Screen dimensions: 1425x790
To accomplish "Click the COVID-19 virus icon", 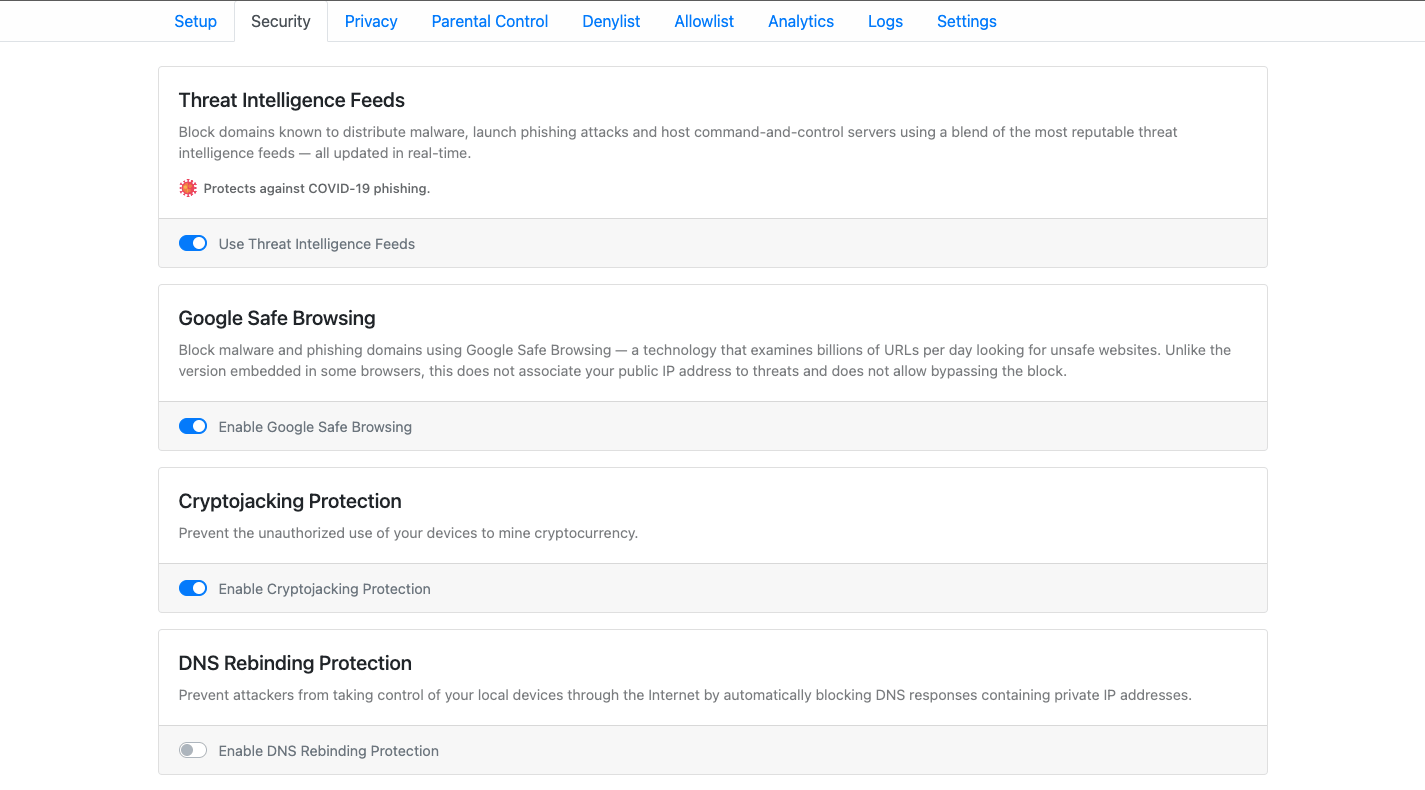I will pyautogui.click(x=188, y=188).
